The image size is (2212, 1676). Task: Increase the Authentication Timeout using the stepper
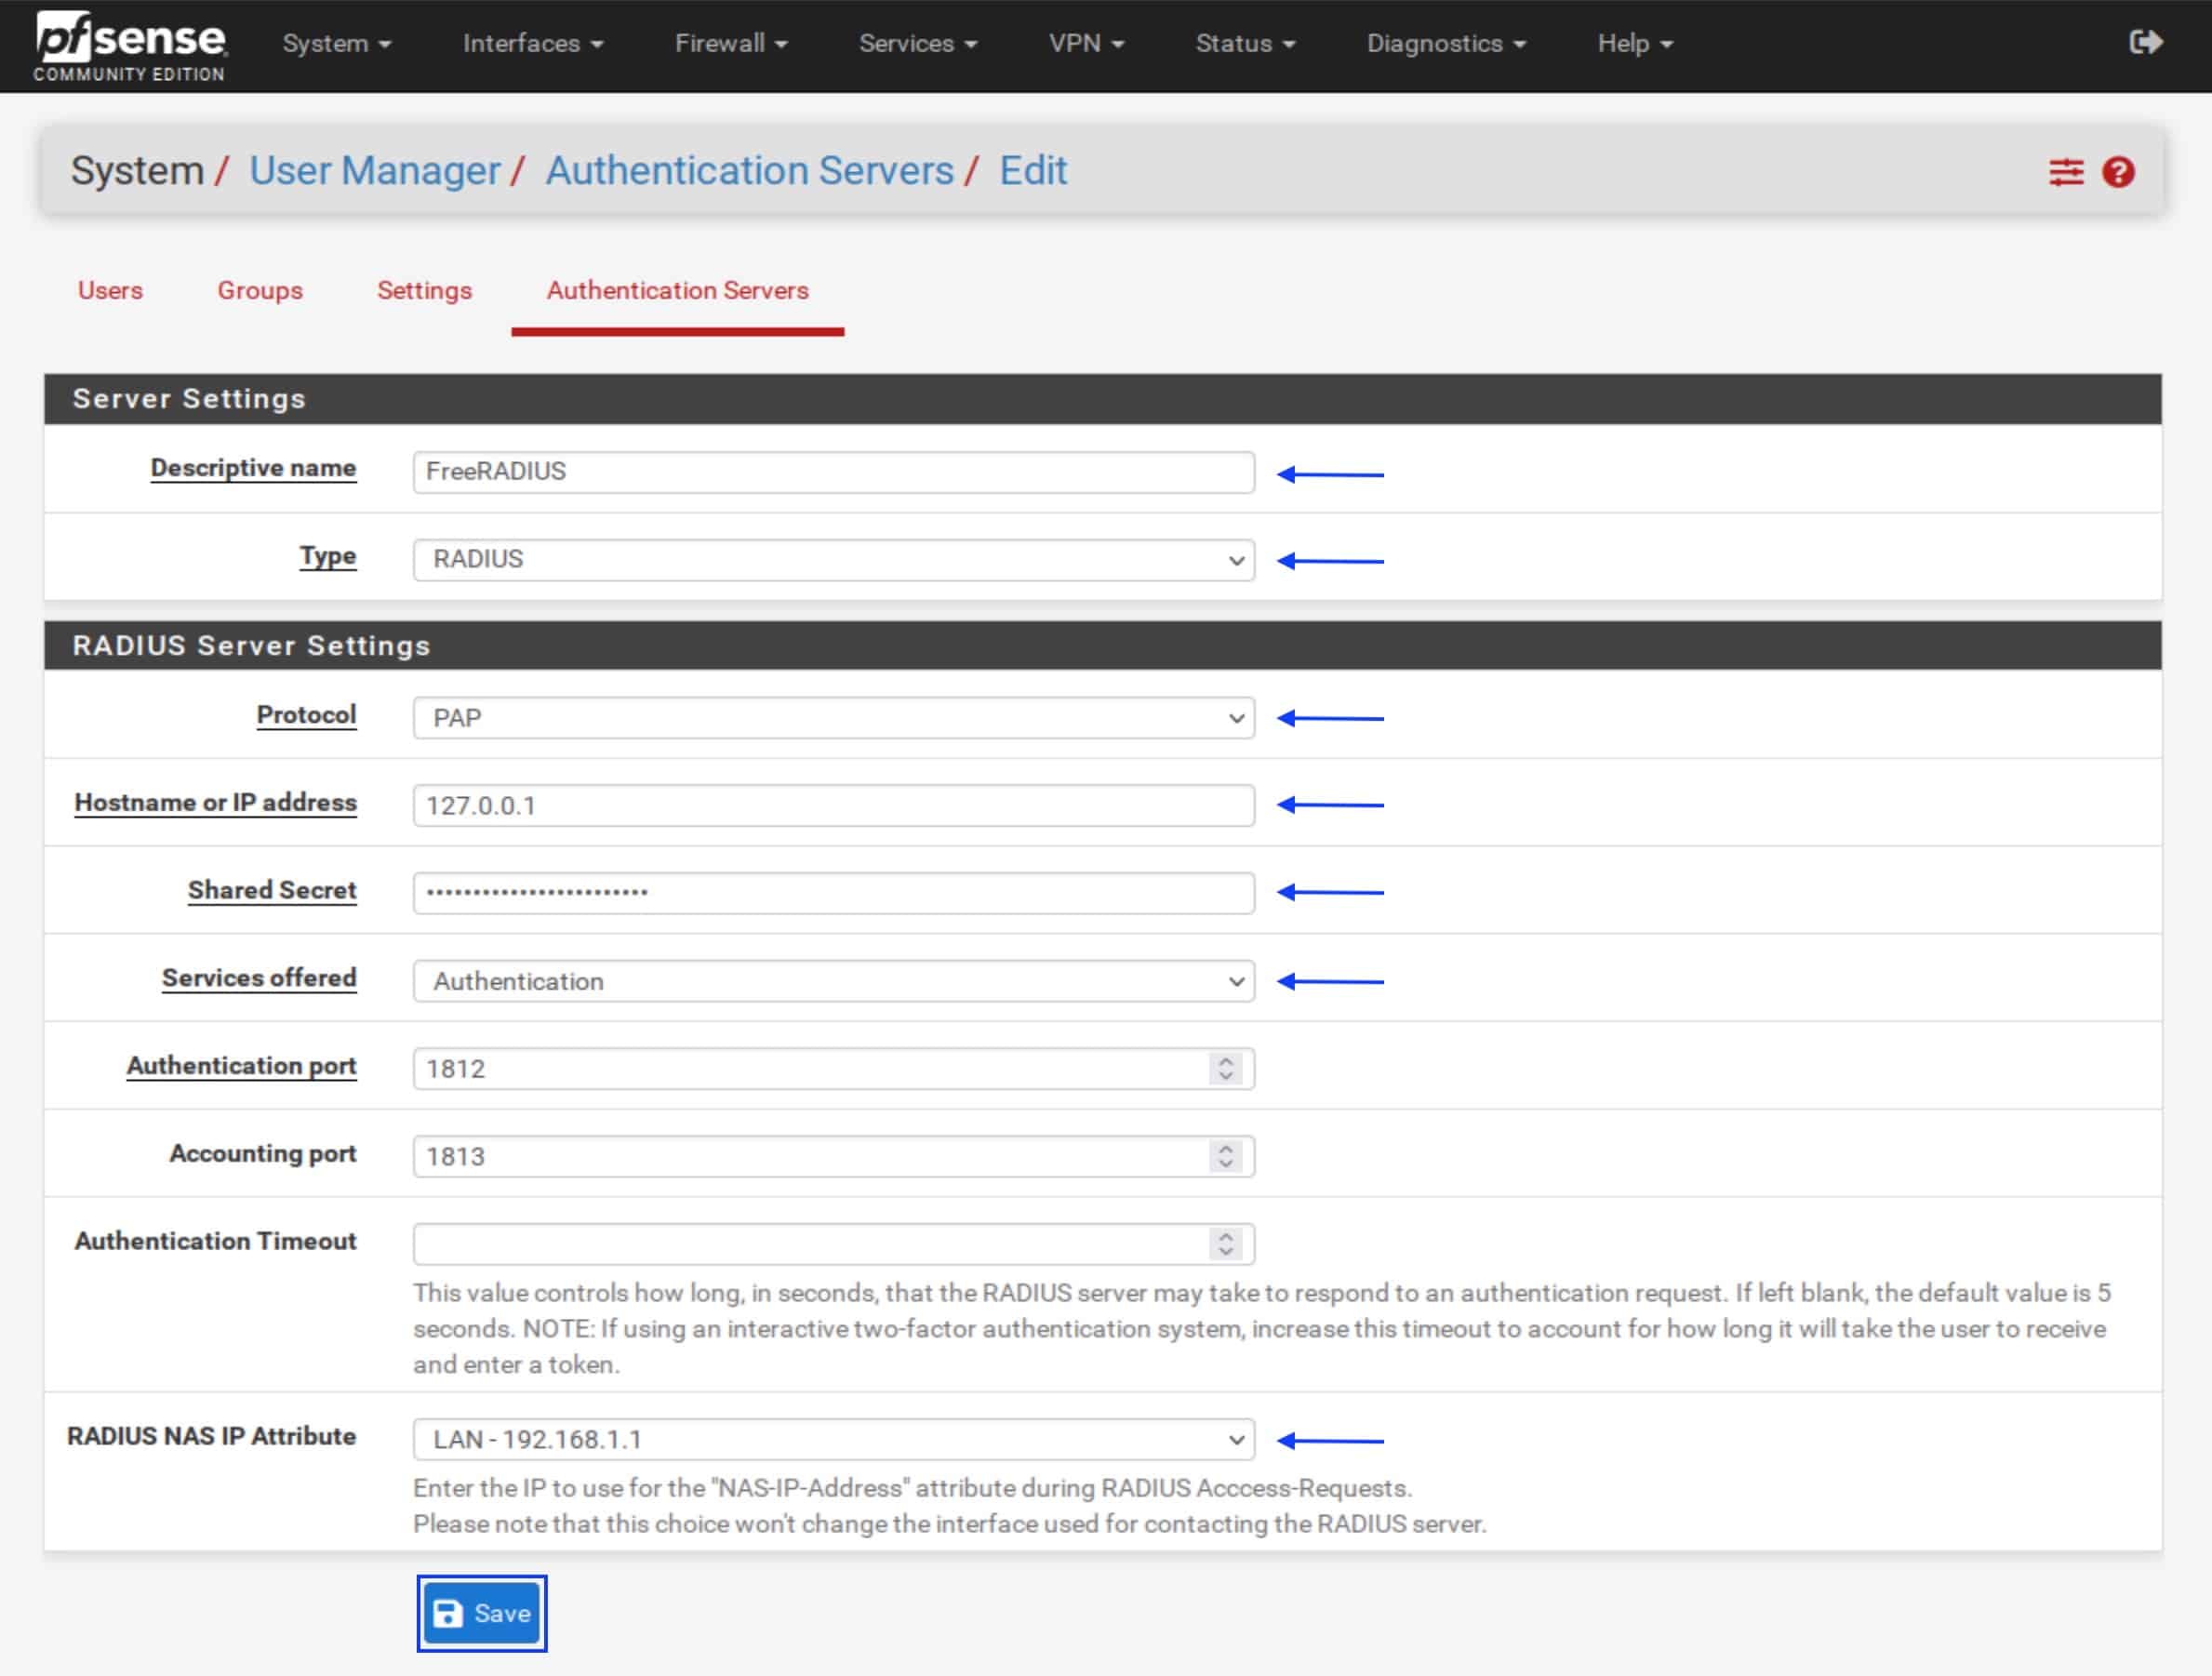(x=1226, y=1236)
